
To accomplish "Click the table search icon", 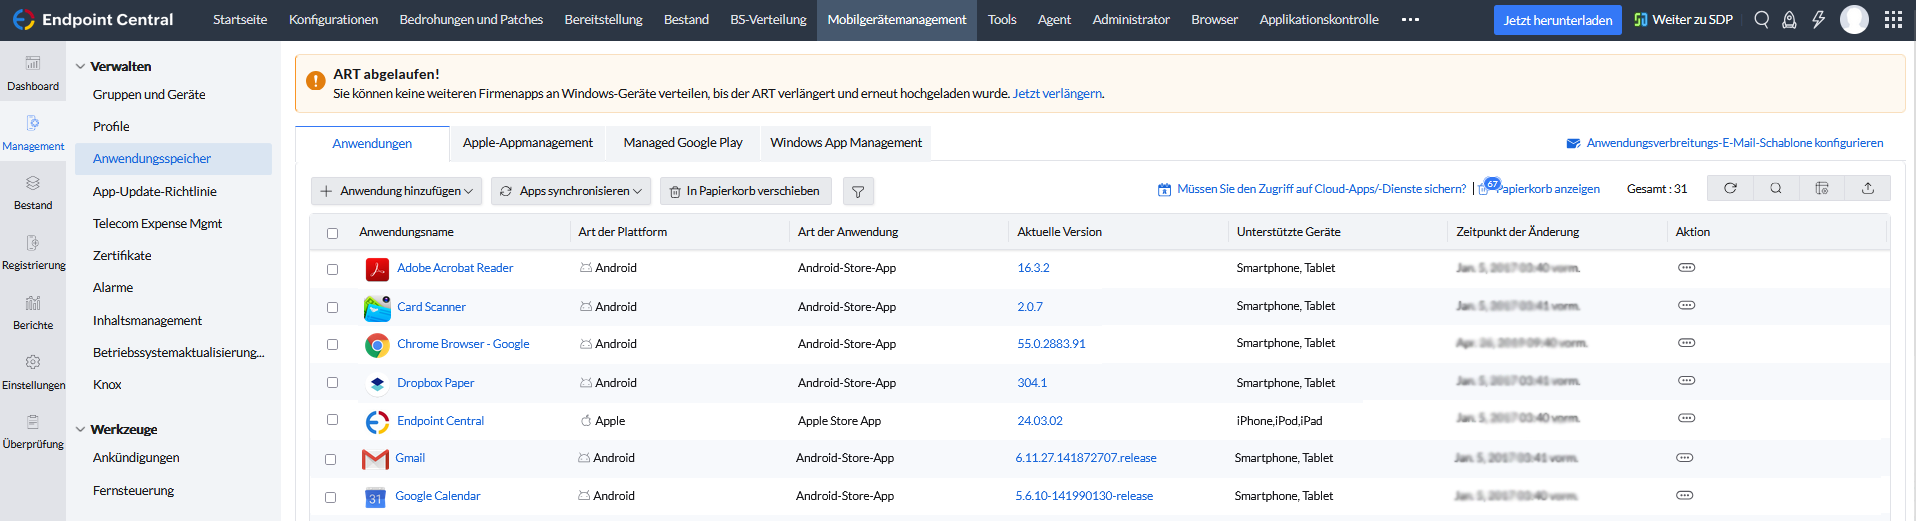I will pyautogui.click(x=1776, y=188).
